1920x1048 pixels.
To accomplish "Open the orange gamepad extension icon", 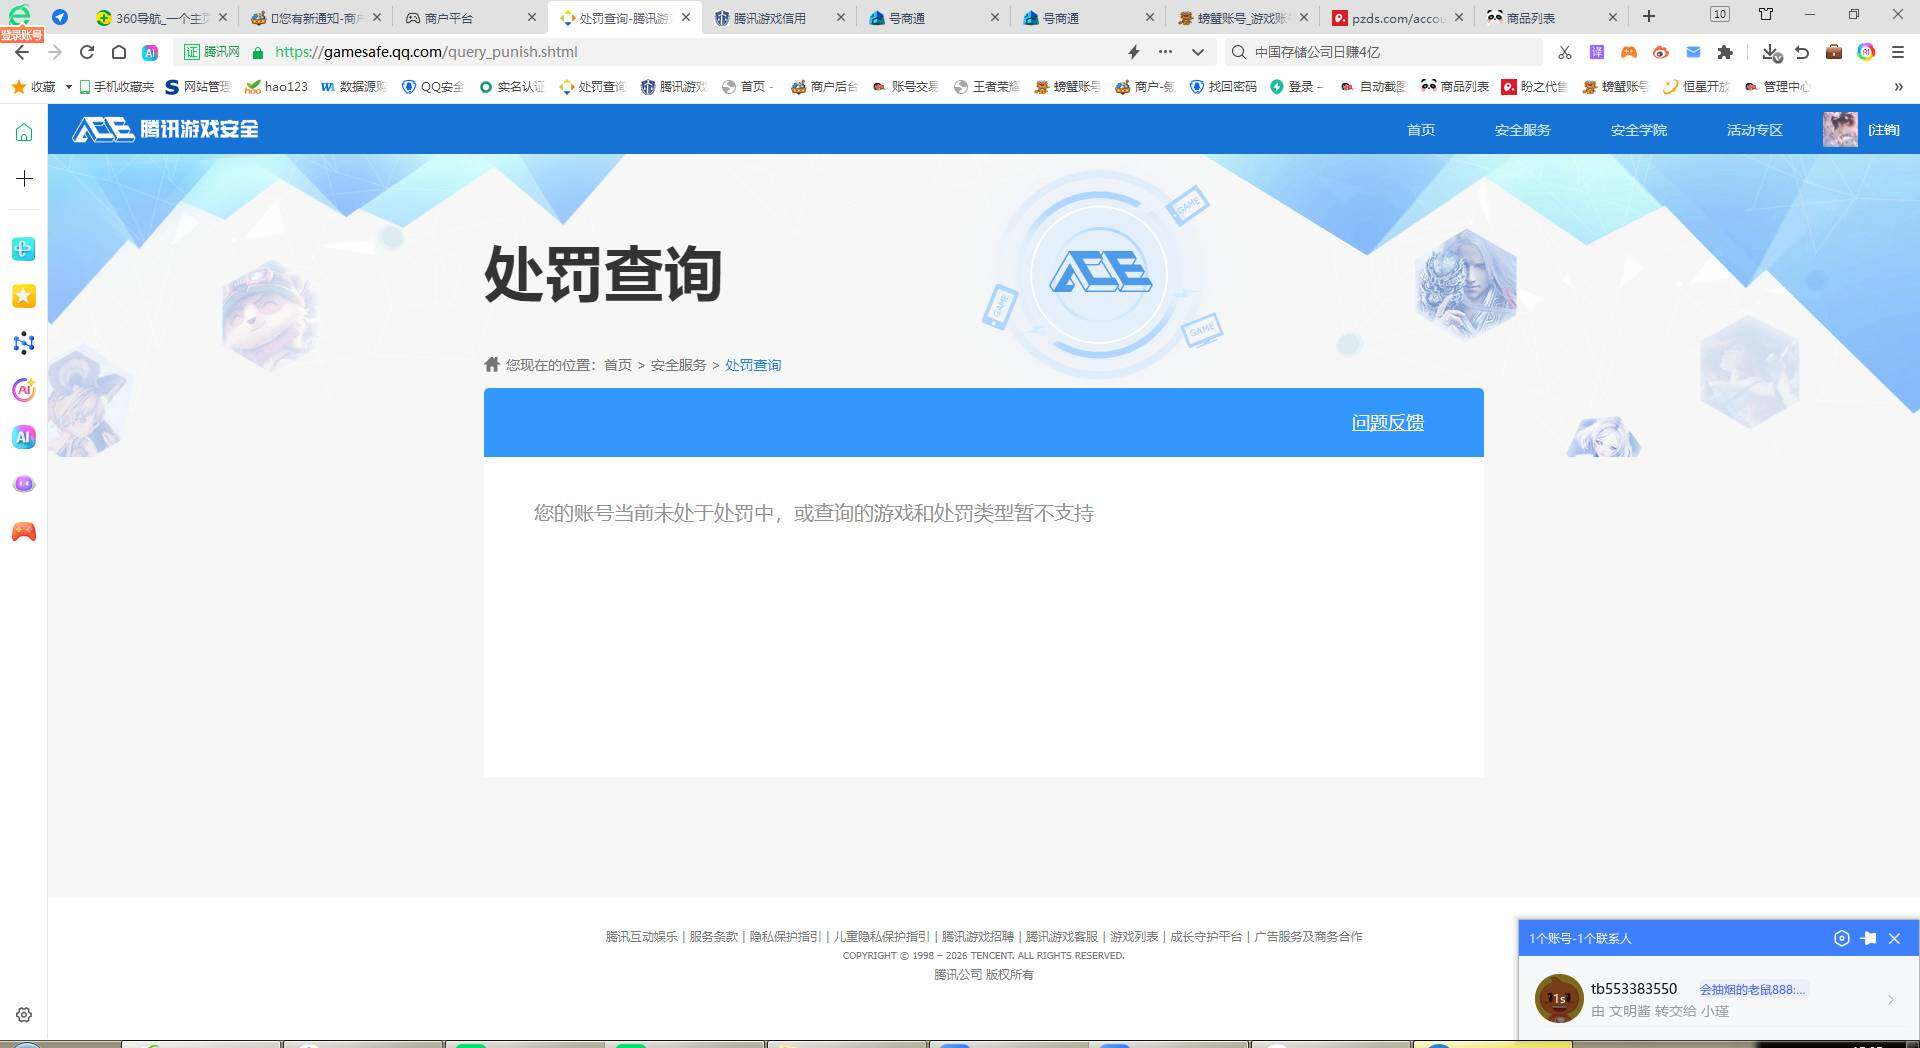I will [1629, 52].
